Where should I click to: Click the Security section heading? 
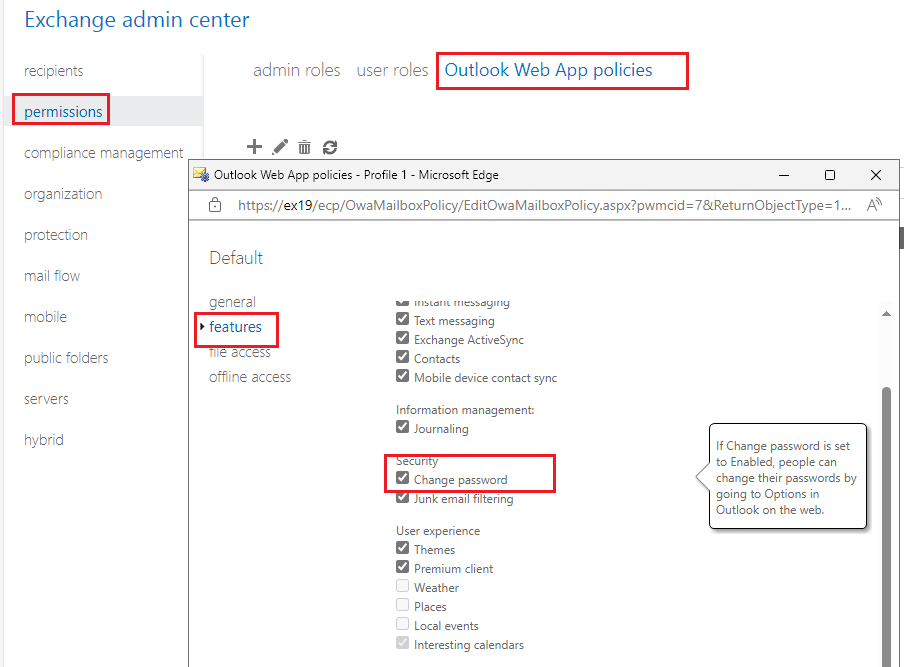417,461
